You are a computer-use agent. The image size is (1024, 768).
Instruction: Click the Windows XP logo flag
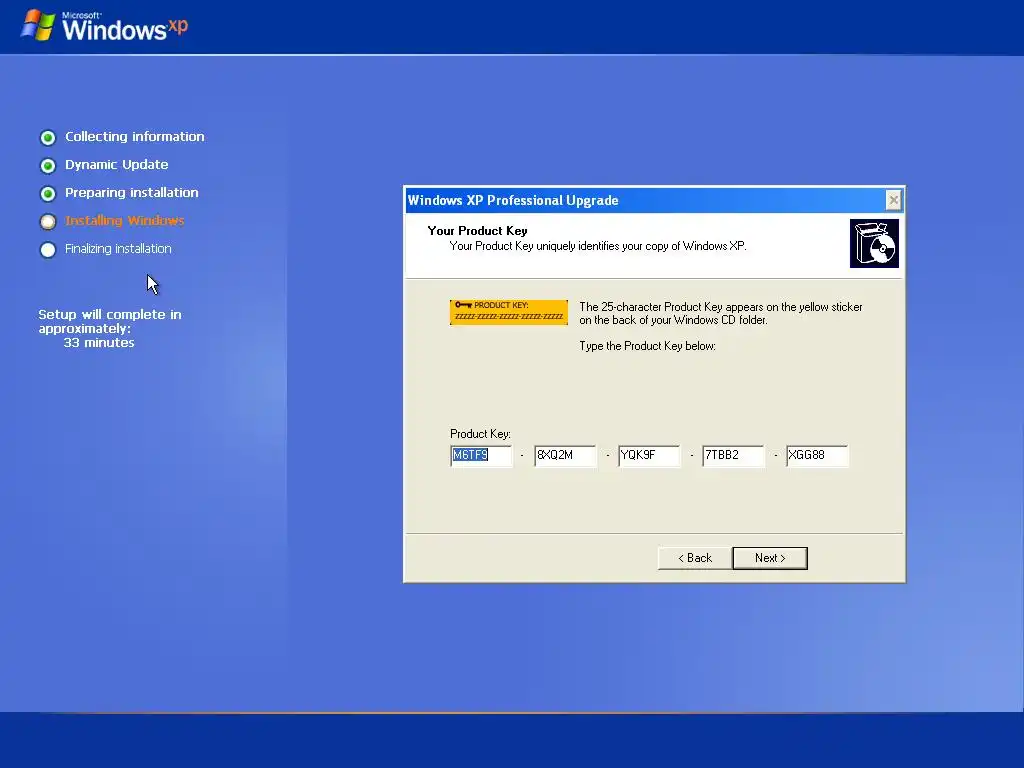[38, 25]
